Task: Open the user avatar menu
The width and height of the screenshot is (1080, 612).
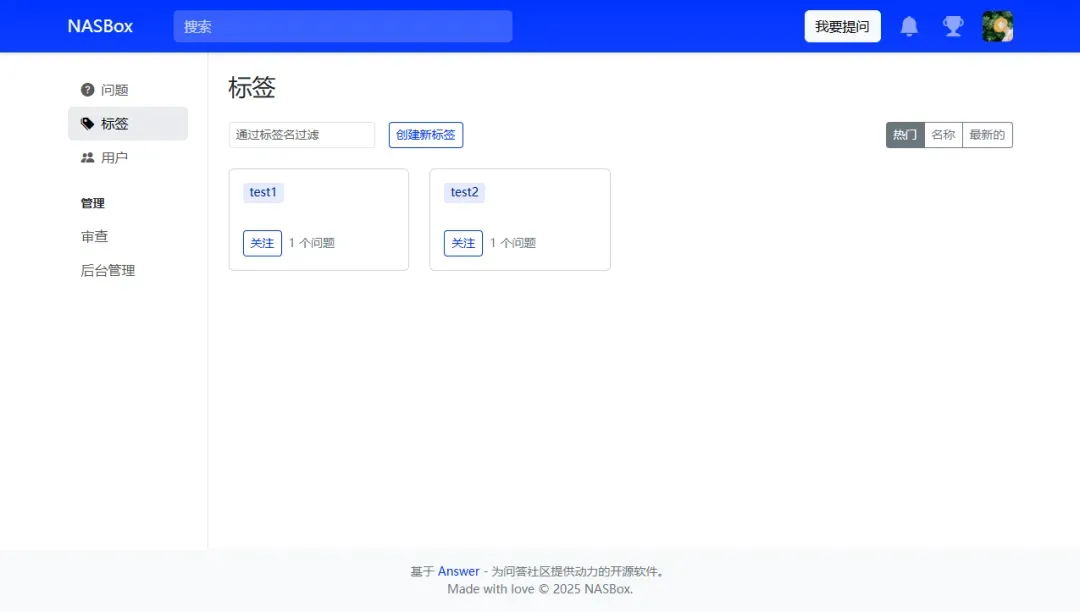Action: (x=997, y=26)
